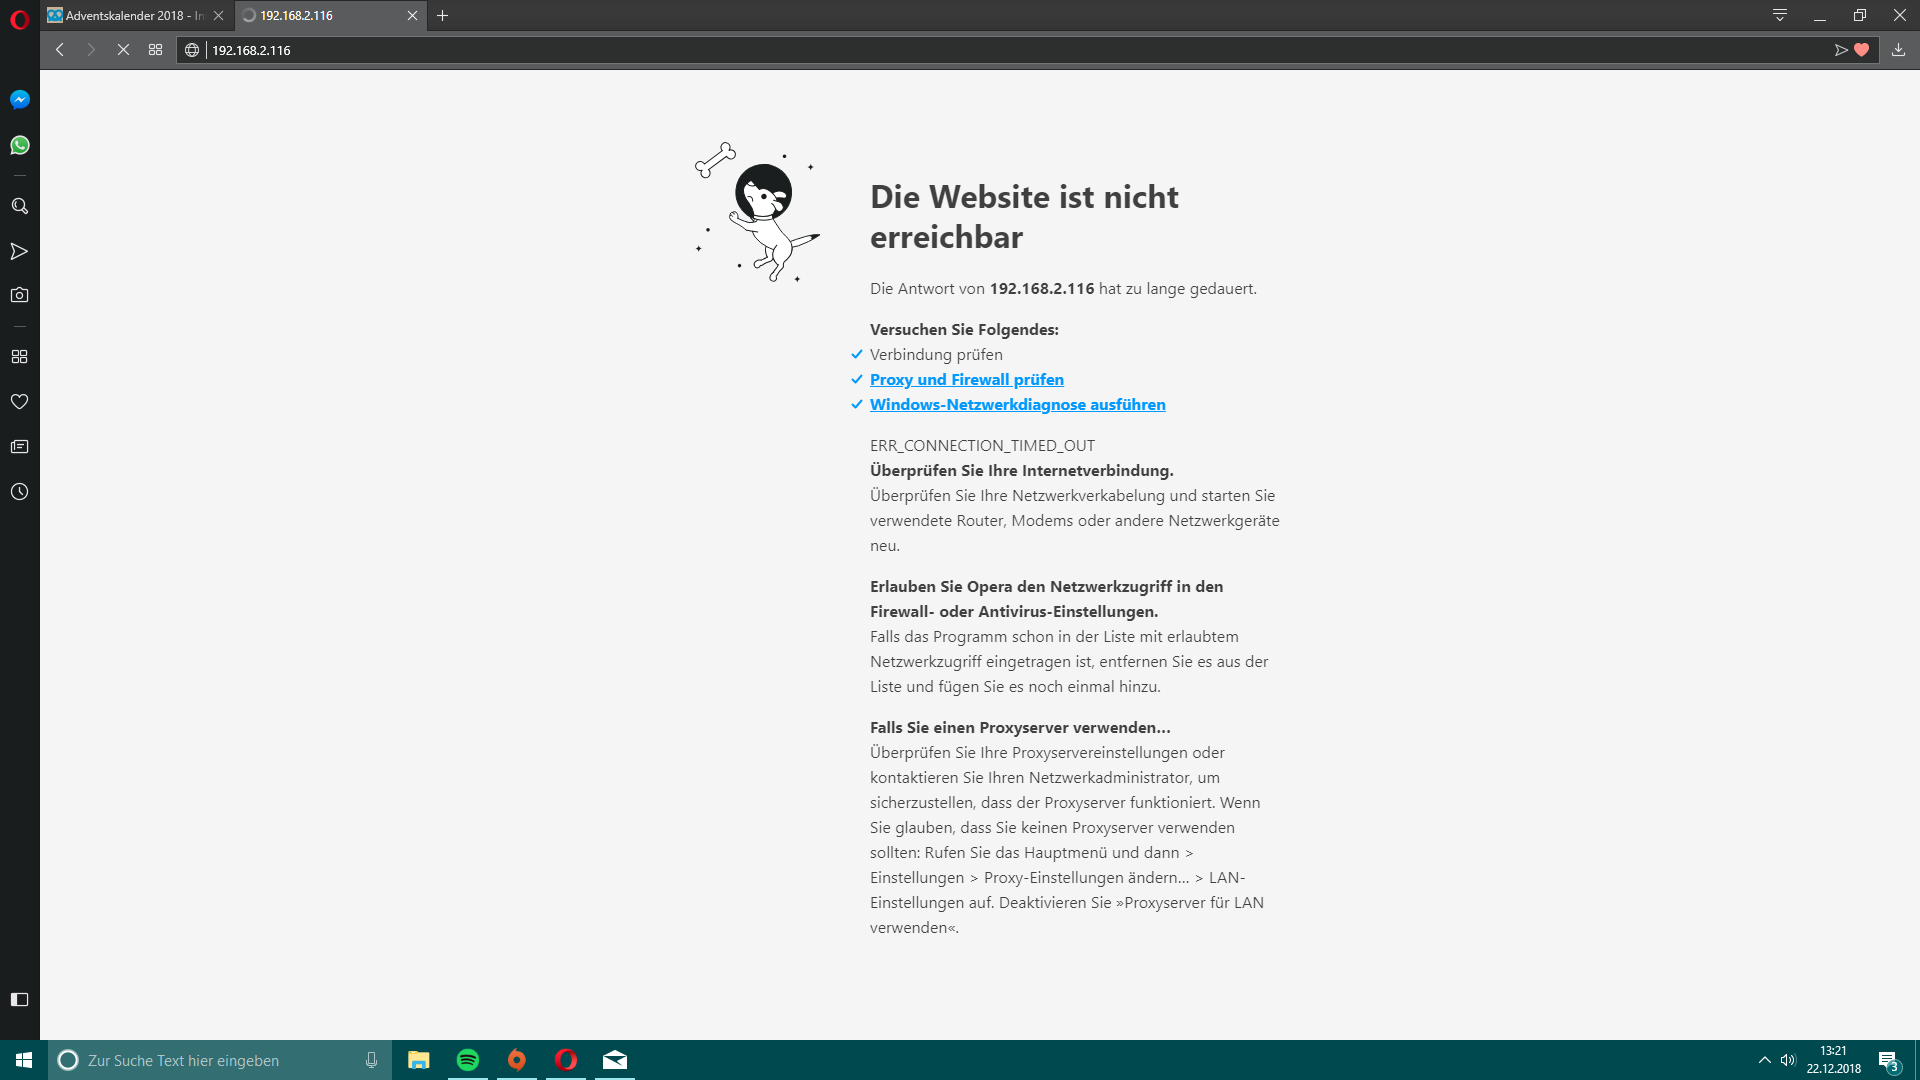The height and width of the screenshot is (1080, 1920).
Task: Toggle the sidebar panel at the bottom left
Action: coord(20,999)
